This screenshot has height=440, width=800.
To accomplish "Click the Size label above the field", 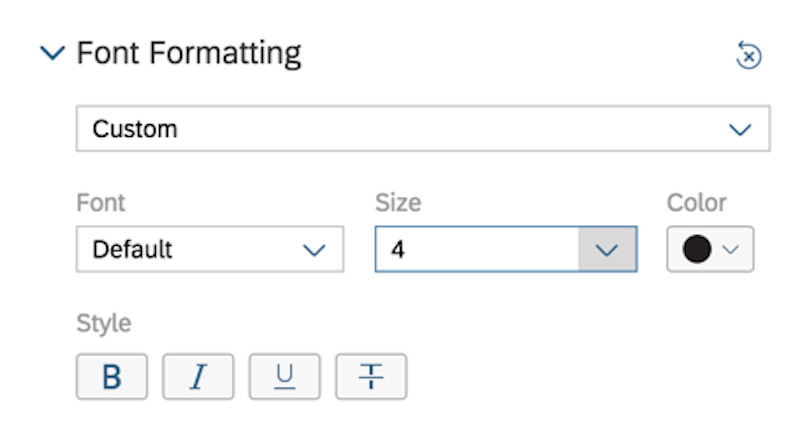I will point(398,203).
